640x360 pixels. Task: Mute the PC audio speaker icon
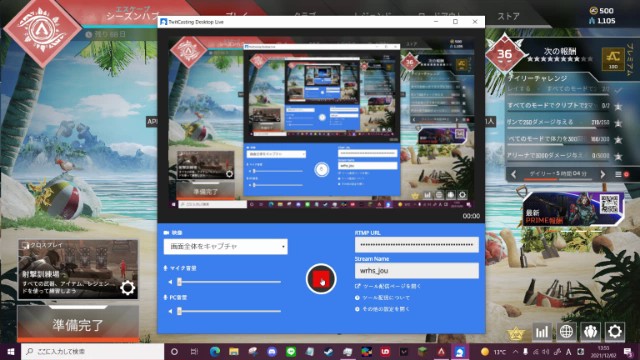(170, 311)
